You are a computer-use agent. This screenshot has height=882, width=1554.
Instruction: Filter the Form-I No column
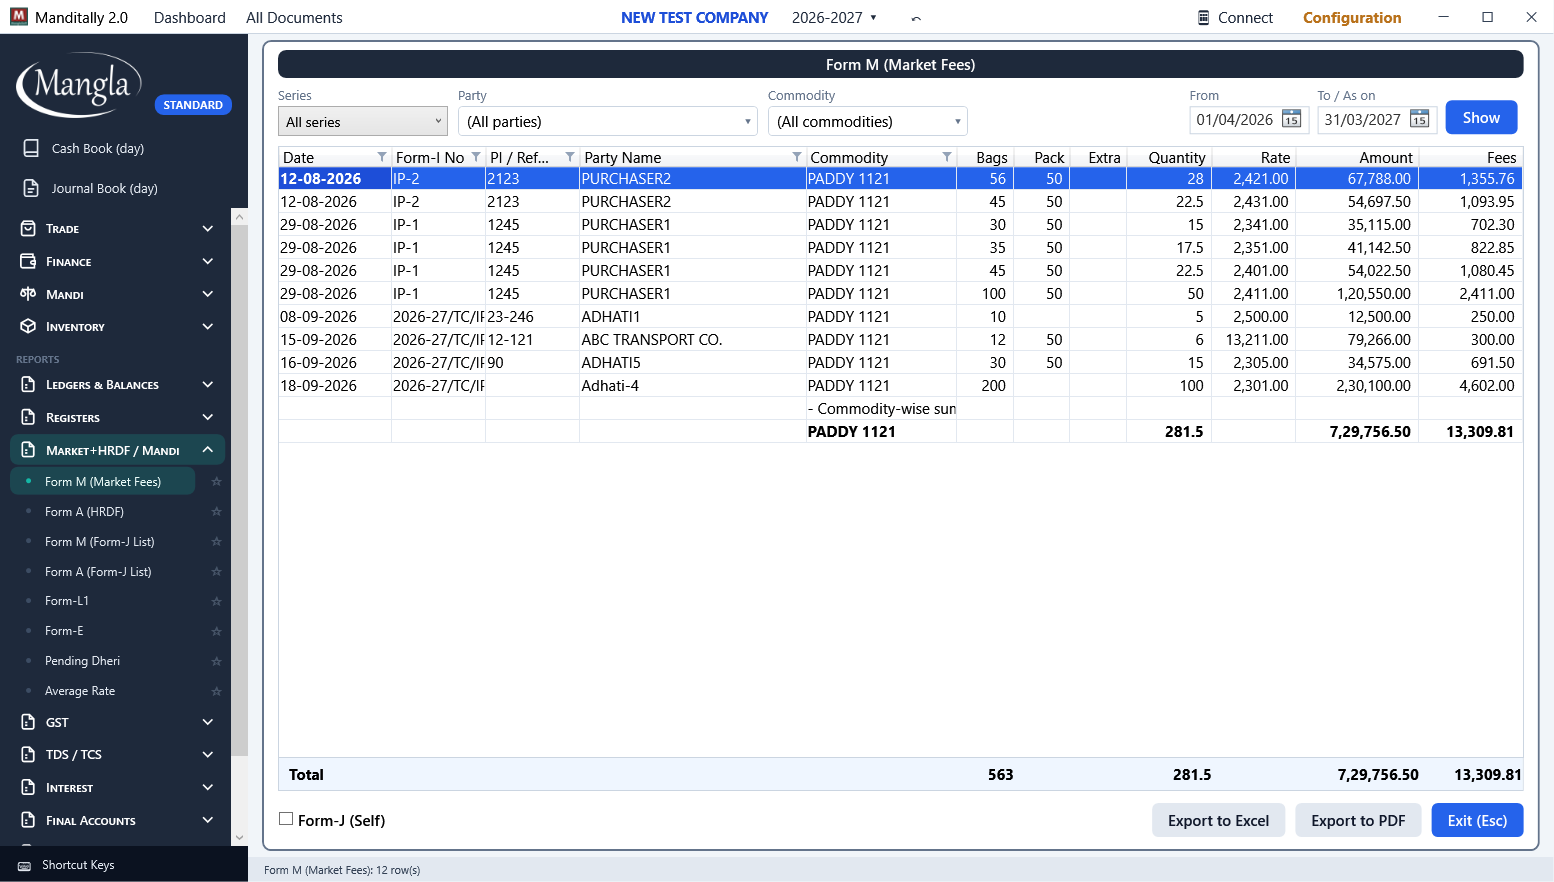(x=476, y=157)
